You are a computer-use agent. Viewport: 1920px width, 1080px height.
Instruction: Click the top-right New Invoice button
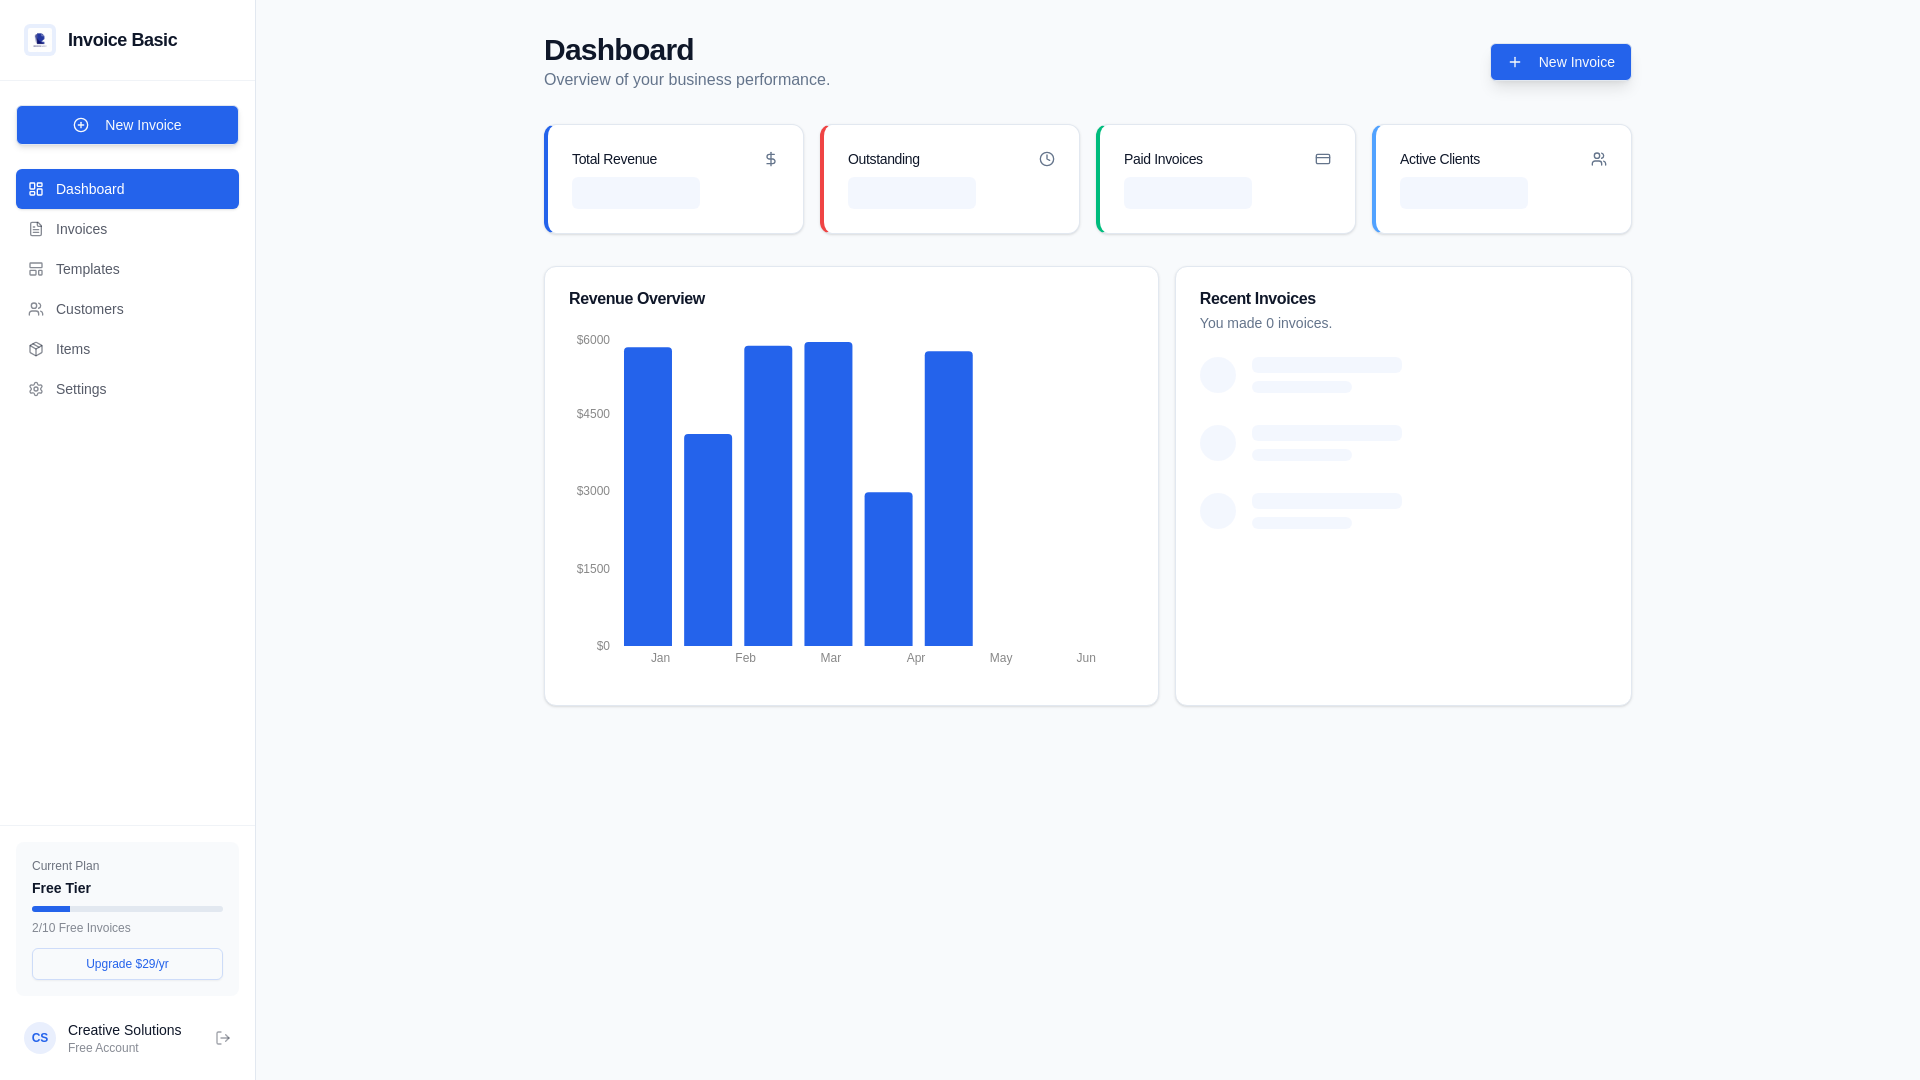(1560, 62)
